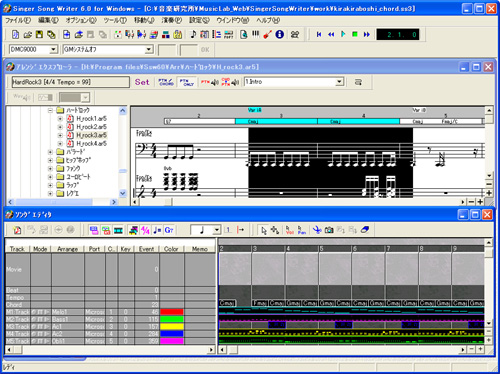Click the CHD PTN speaker preview icon
Viewport: 500px width, 374px height.
point(230,82)
